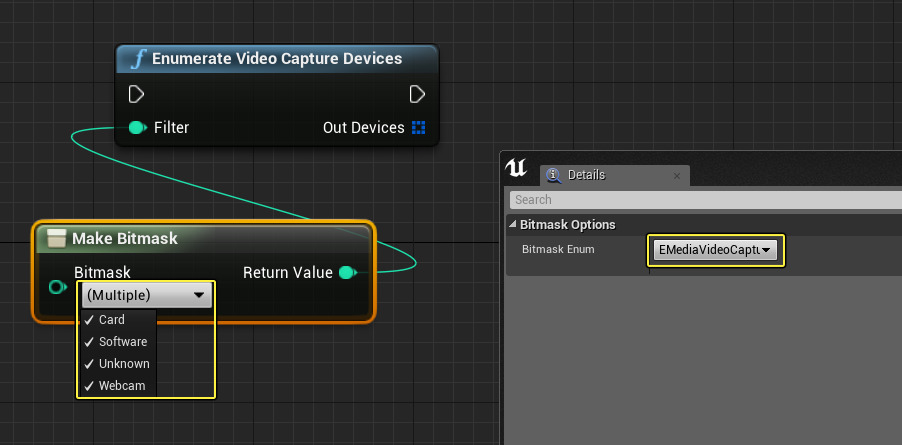This screenshot has width=902, height=445.
Task: Click the Return Value output pin
Action: coord(348,272)
